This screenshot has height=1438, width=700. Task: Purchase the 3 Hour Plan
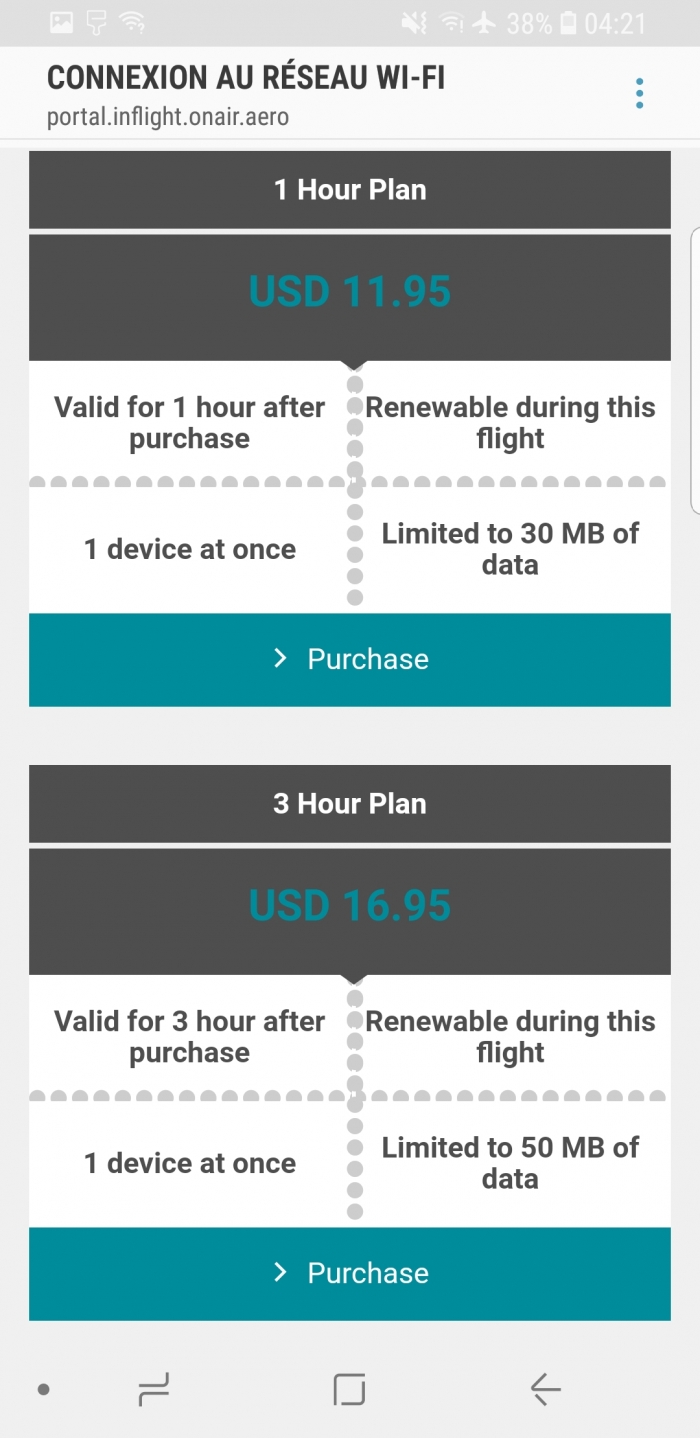350,1273
